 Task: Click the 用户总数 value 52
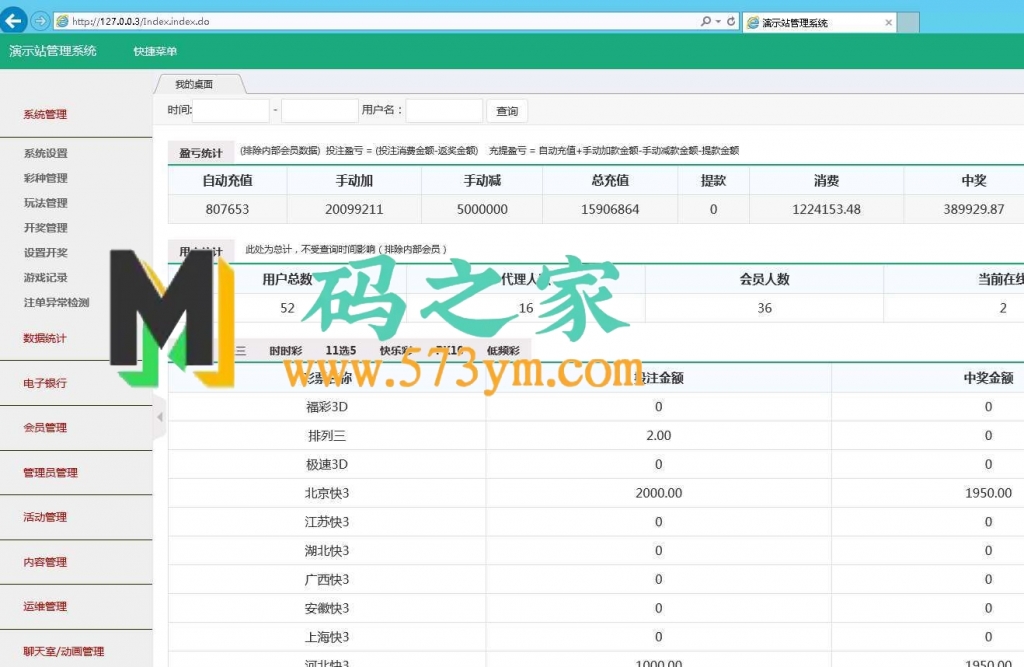coord(287,308)
